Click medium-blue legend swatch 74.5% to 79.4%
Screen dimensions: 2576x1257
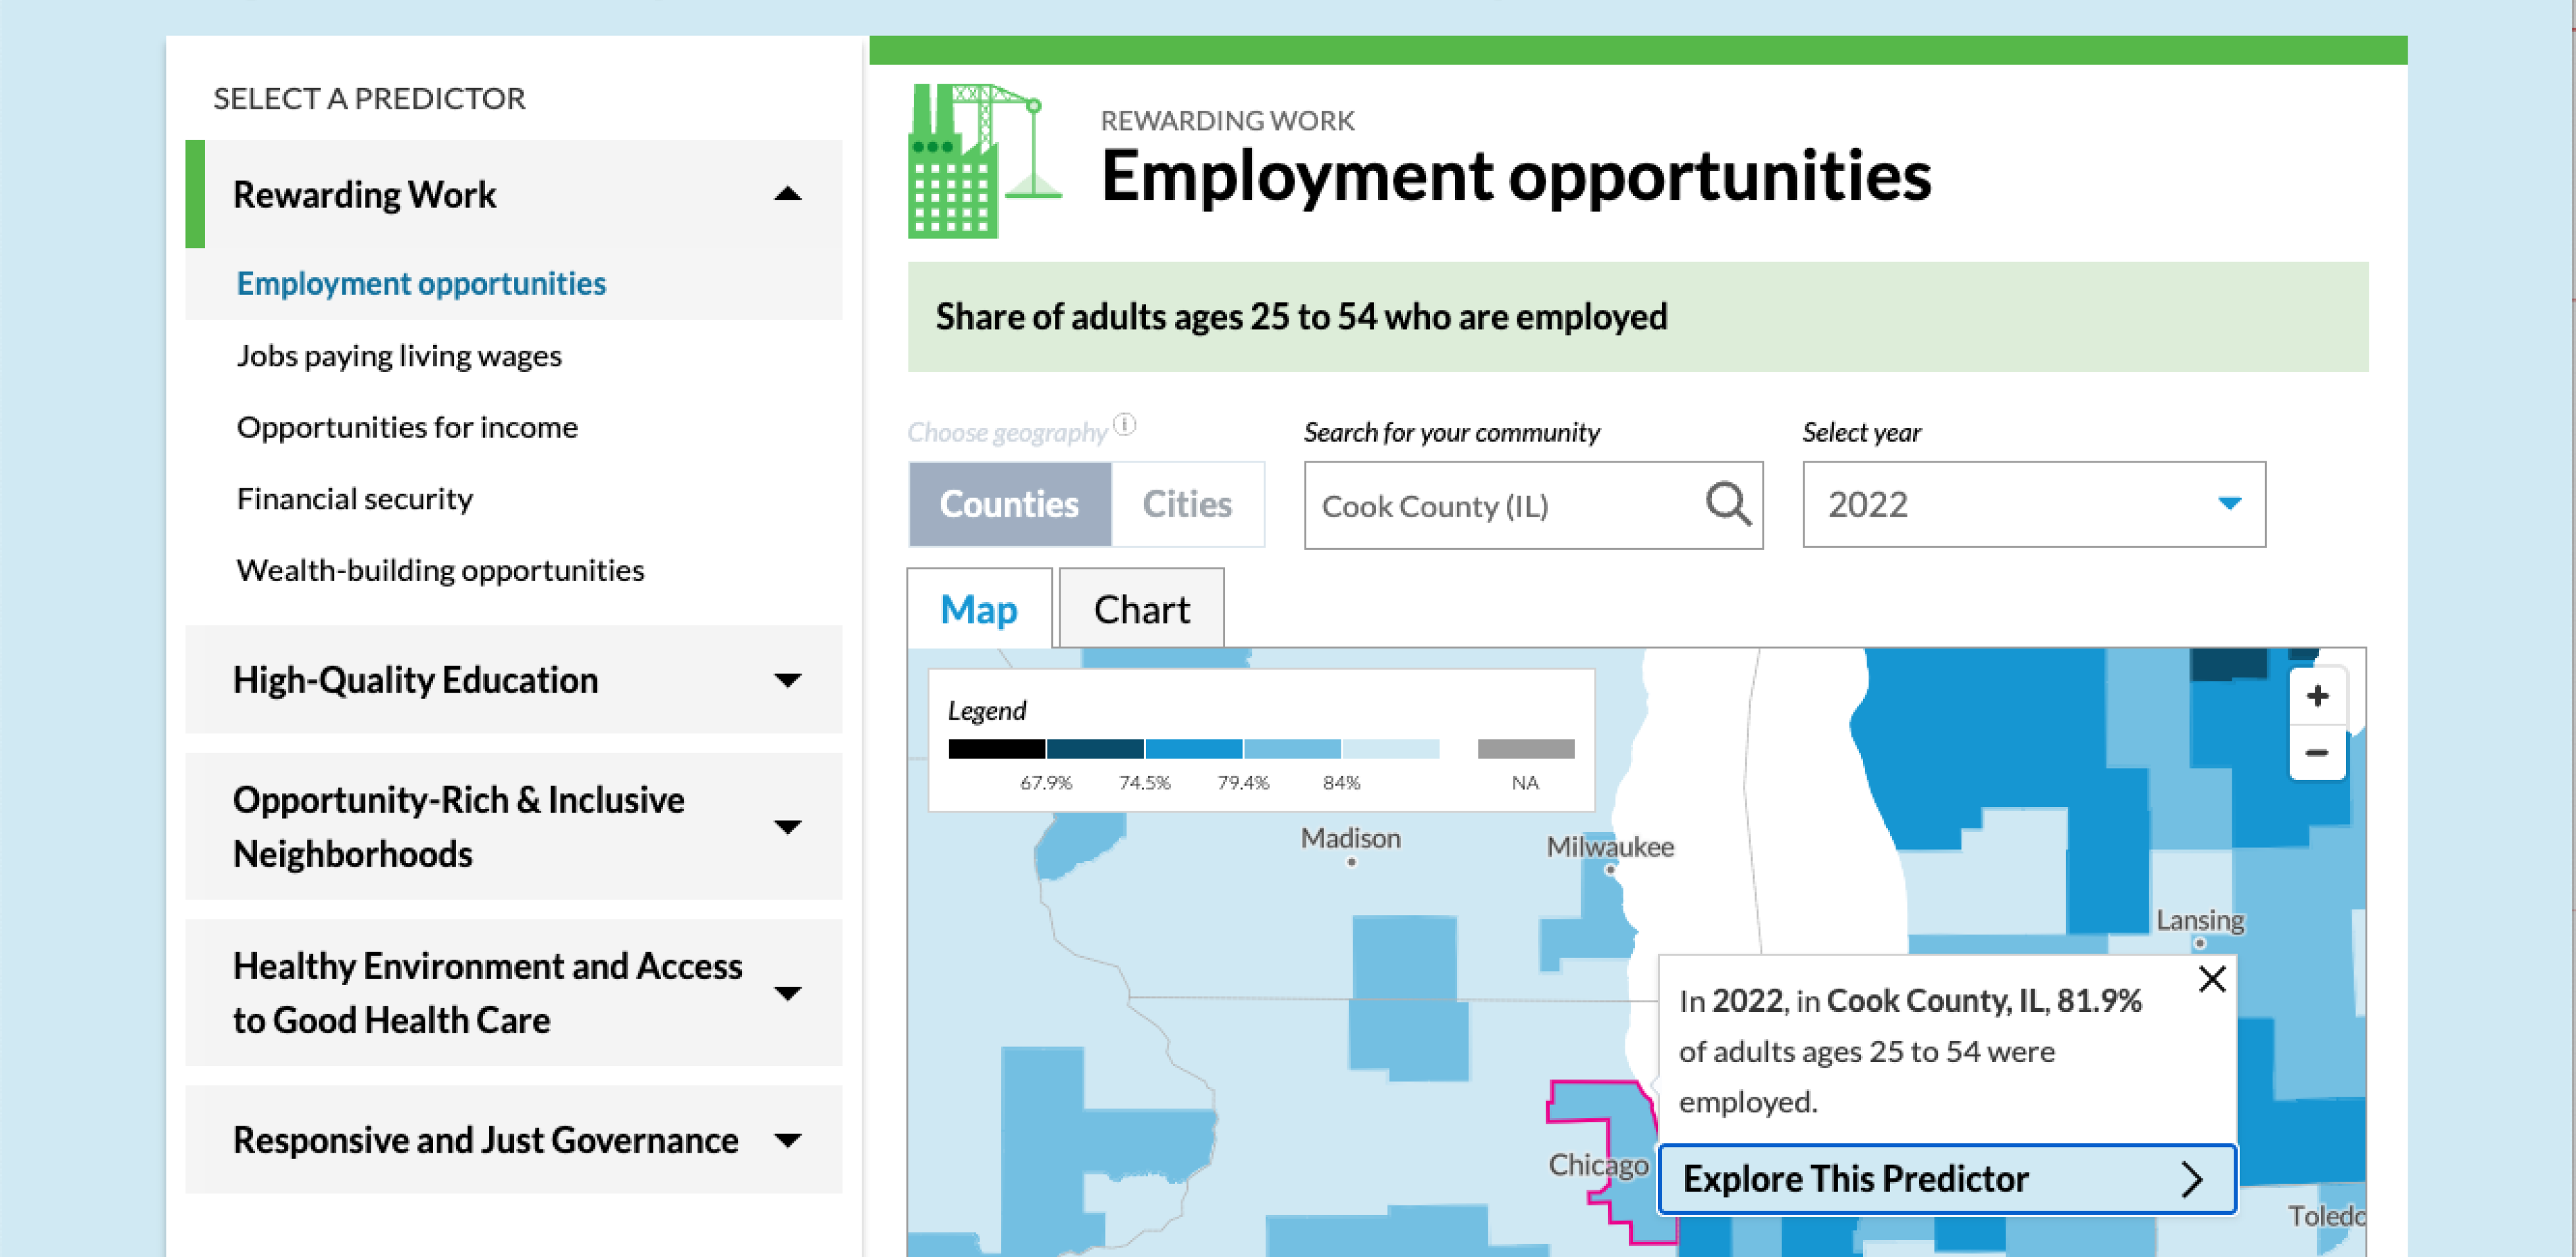(1193, 748)
